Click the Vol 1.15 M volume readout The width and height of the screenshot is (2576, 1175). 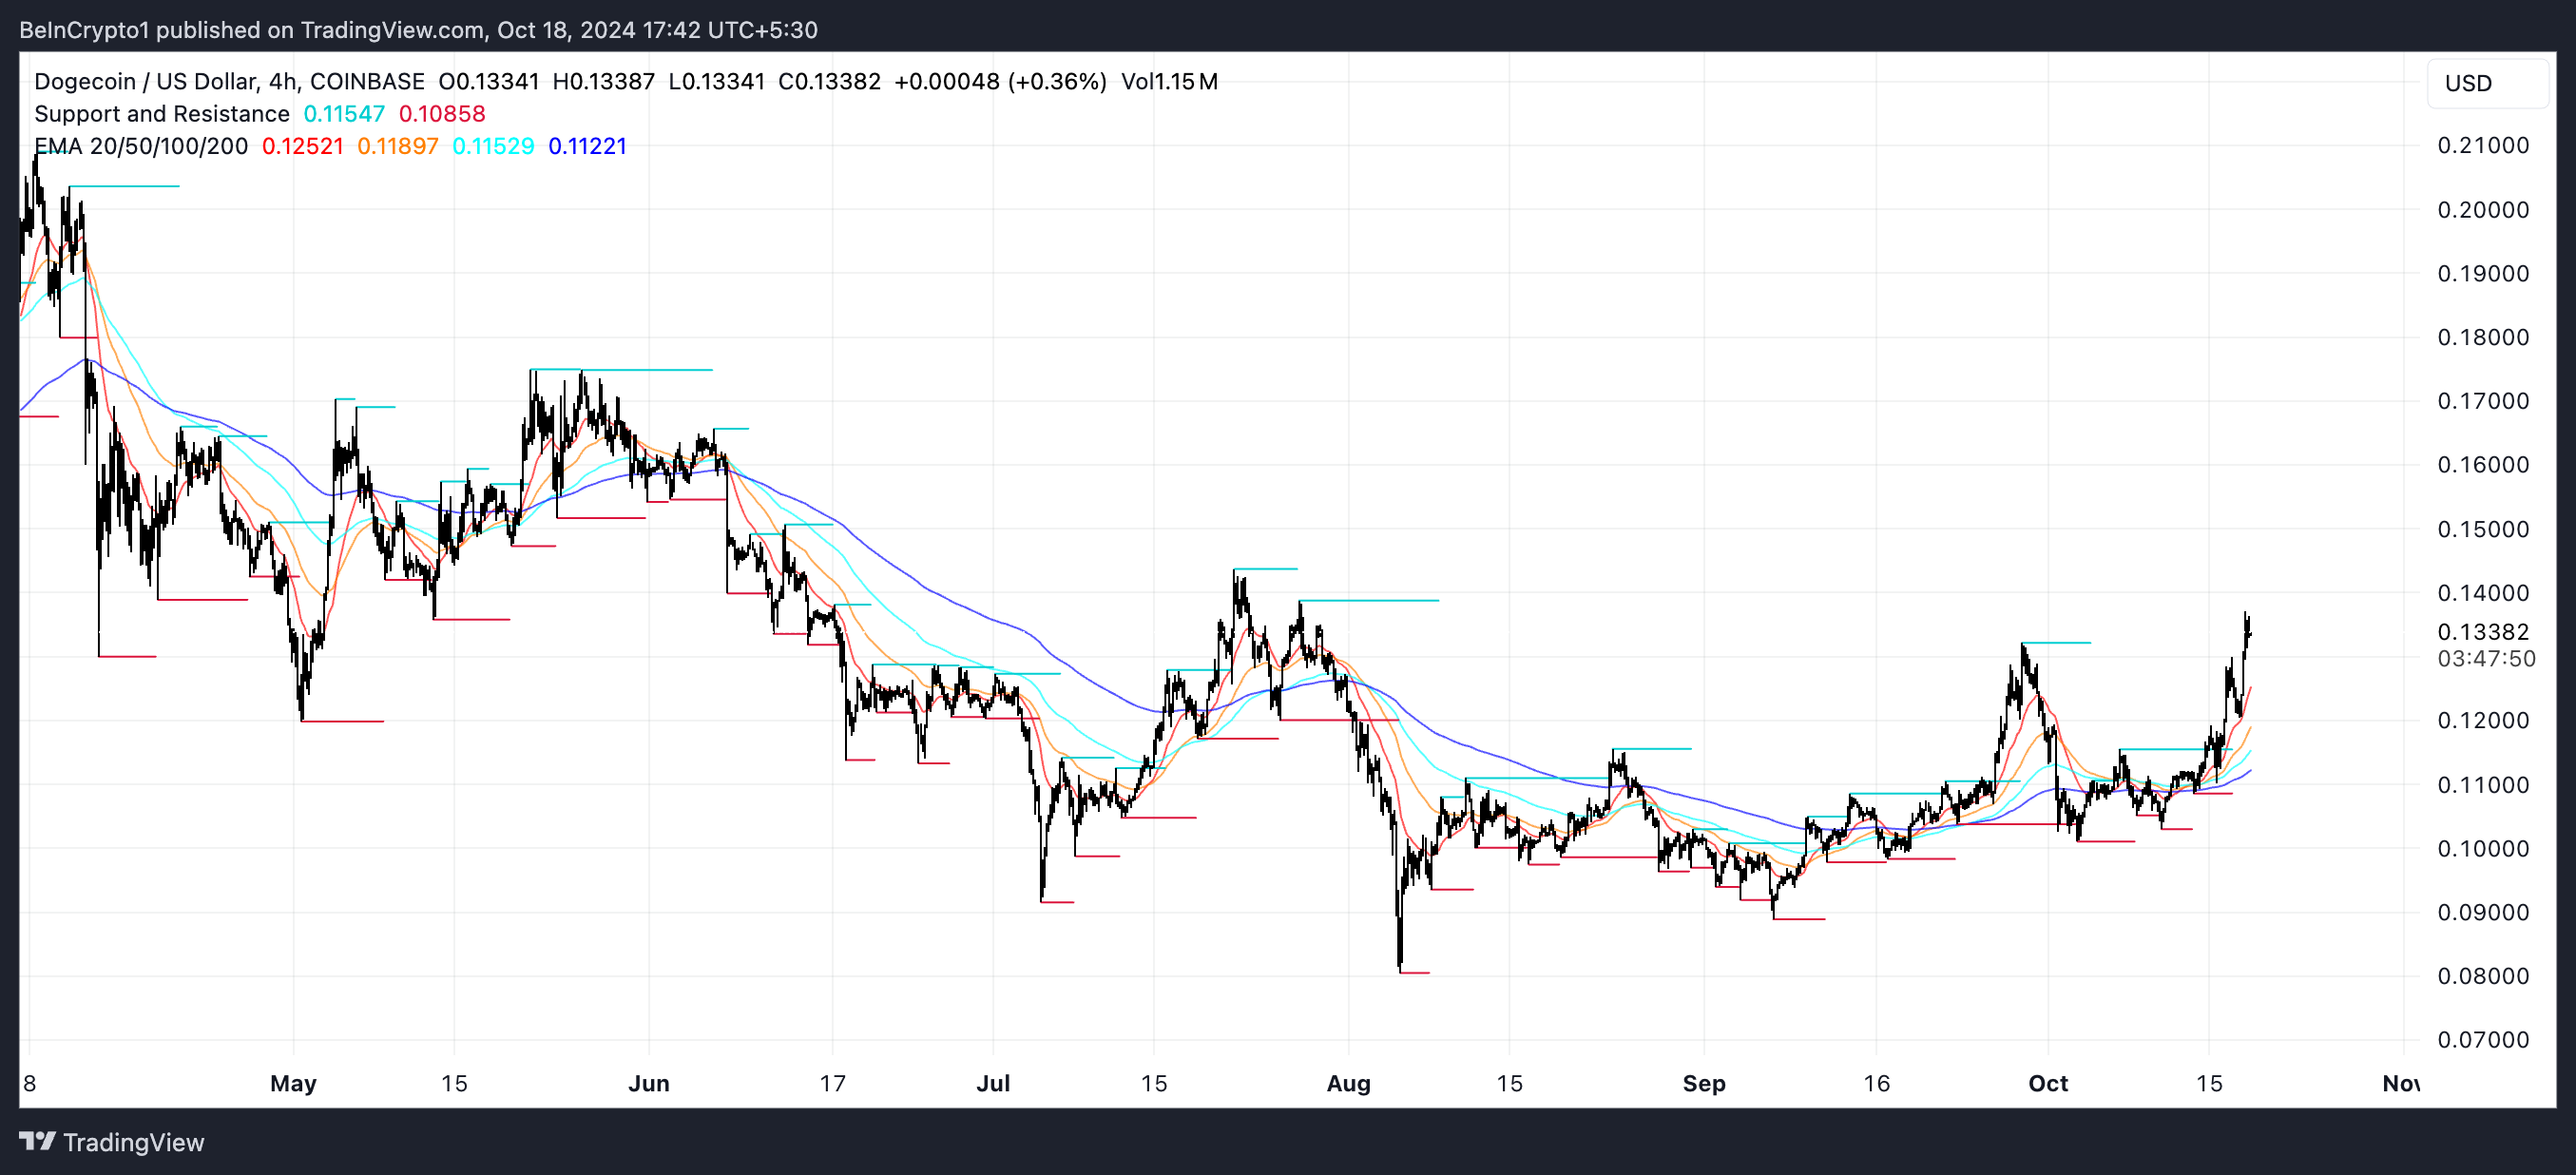click(1168, 81)
